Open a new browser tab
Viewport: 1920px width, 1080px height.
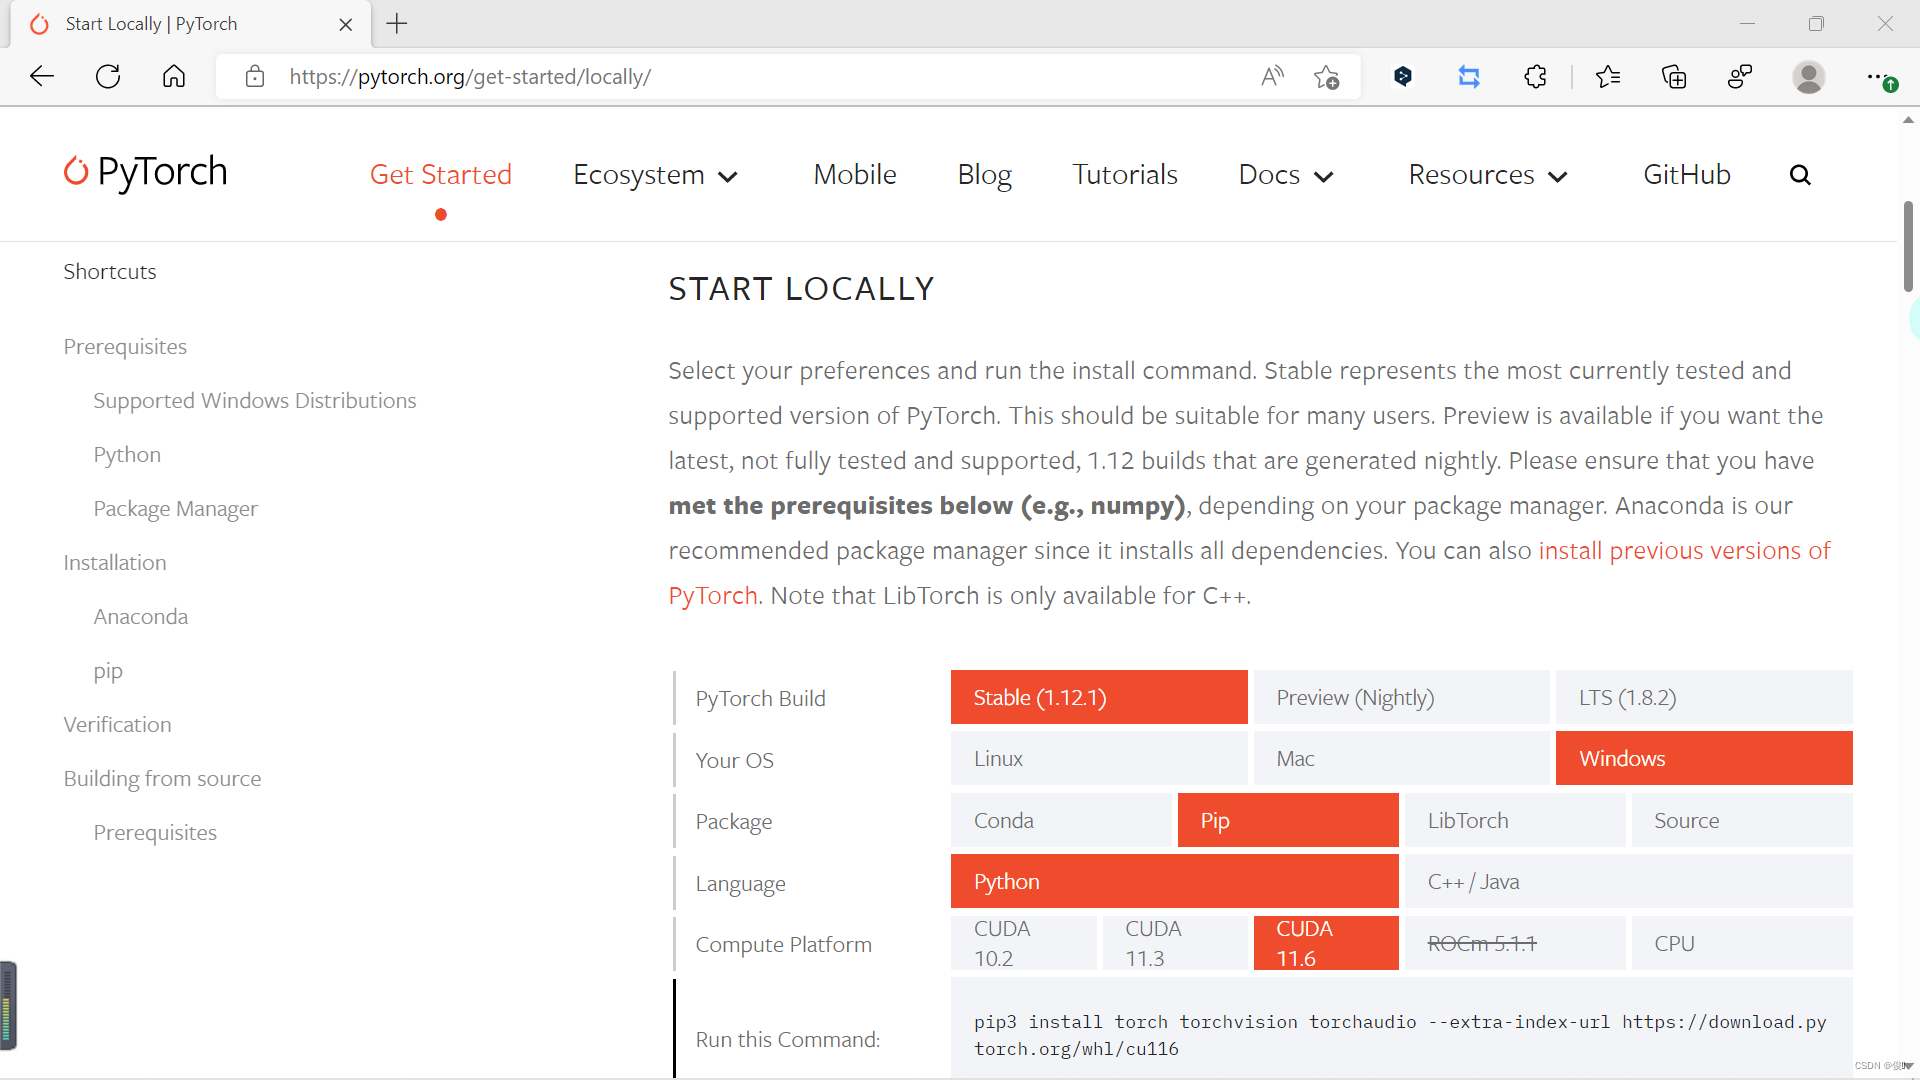pos(397,24)
